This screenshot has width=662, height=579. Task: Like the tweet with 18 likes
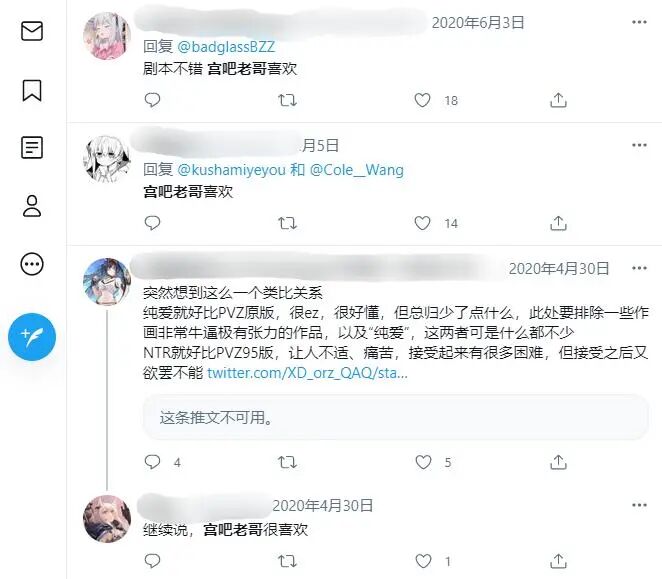pos(422,100)
